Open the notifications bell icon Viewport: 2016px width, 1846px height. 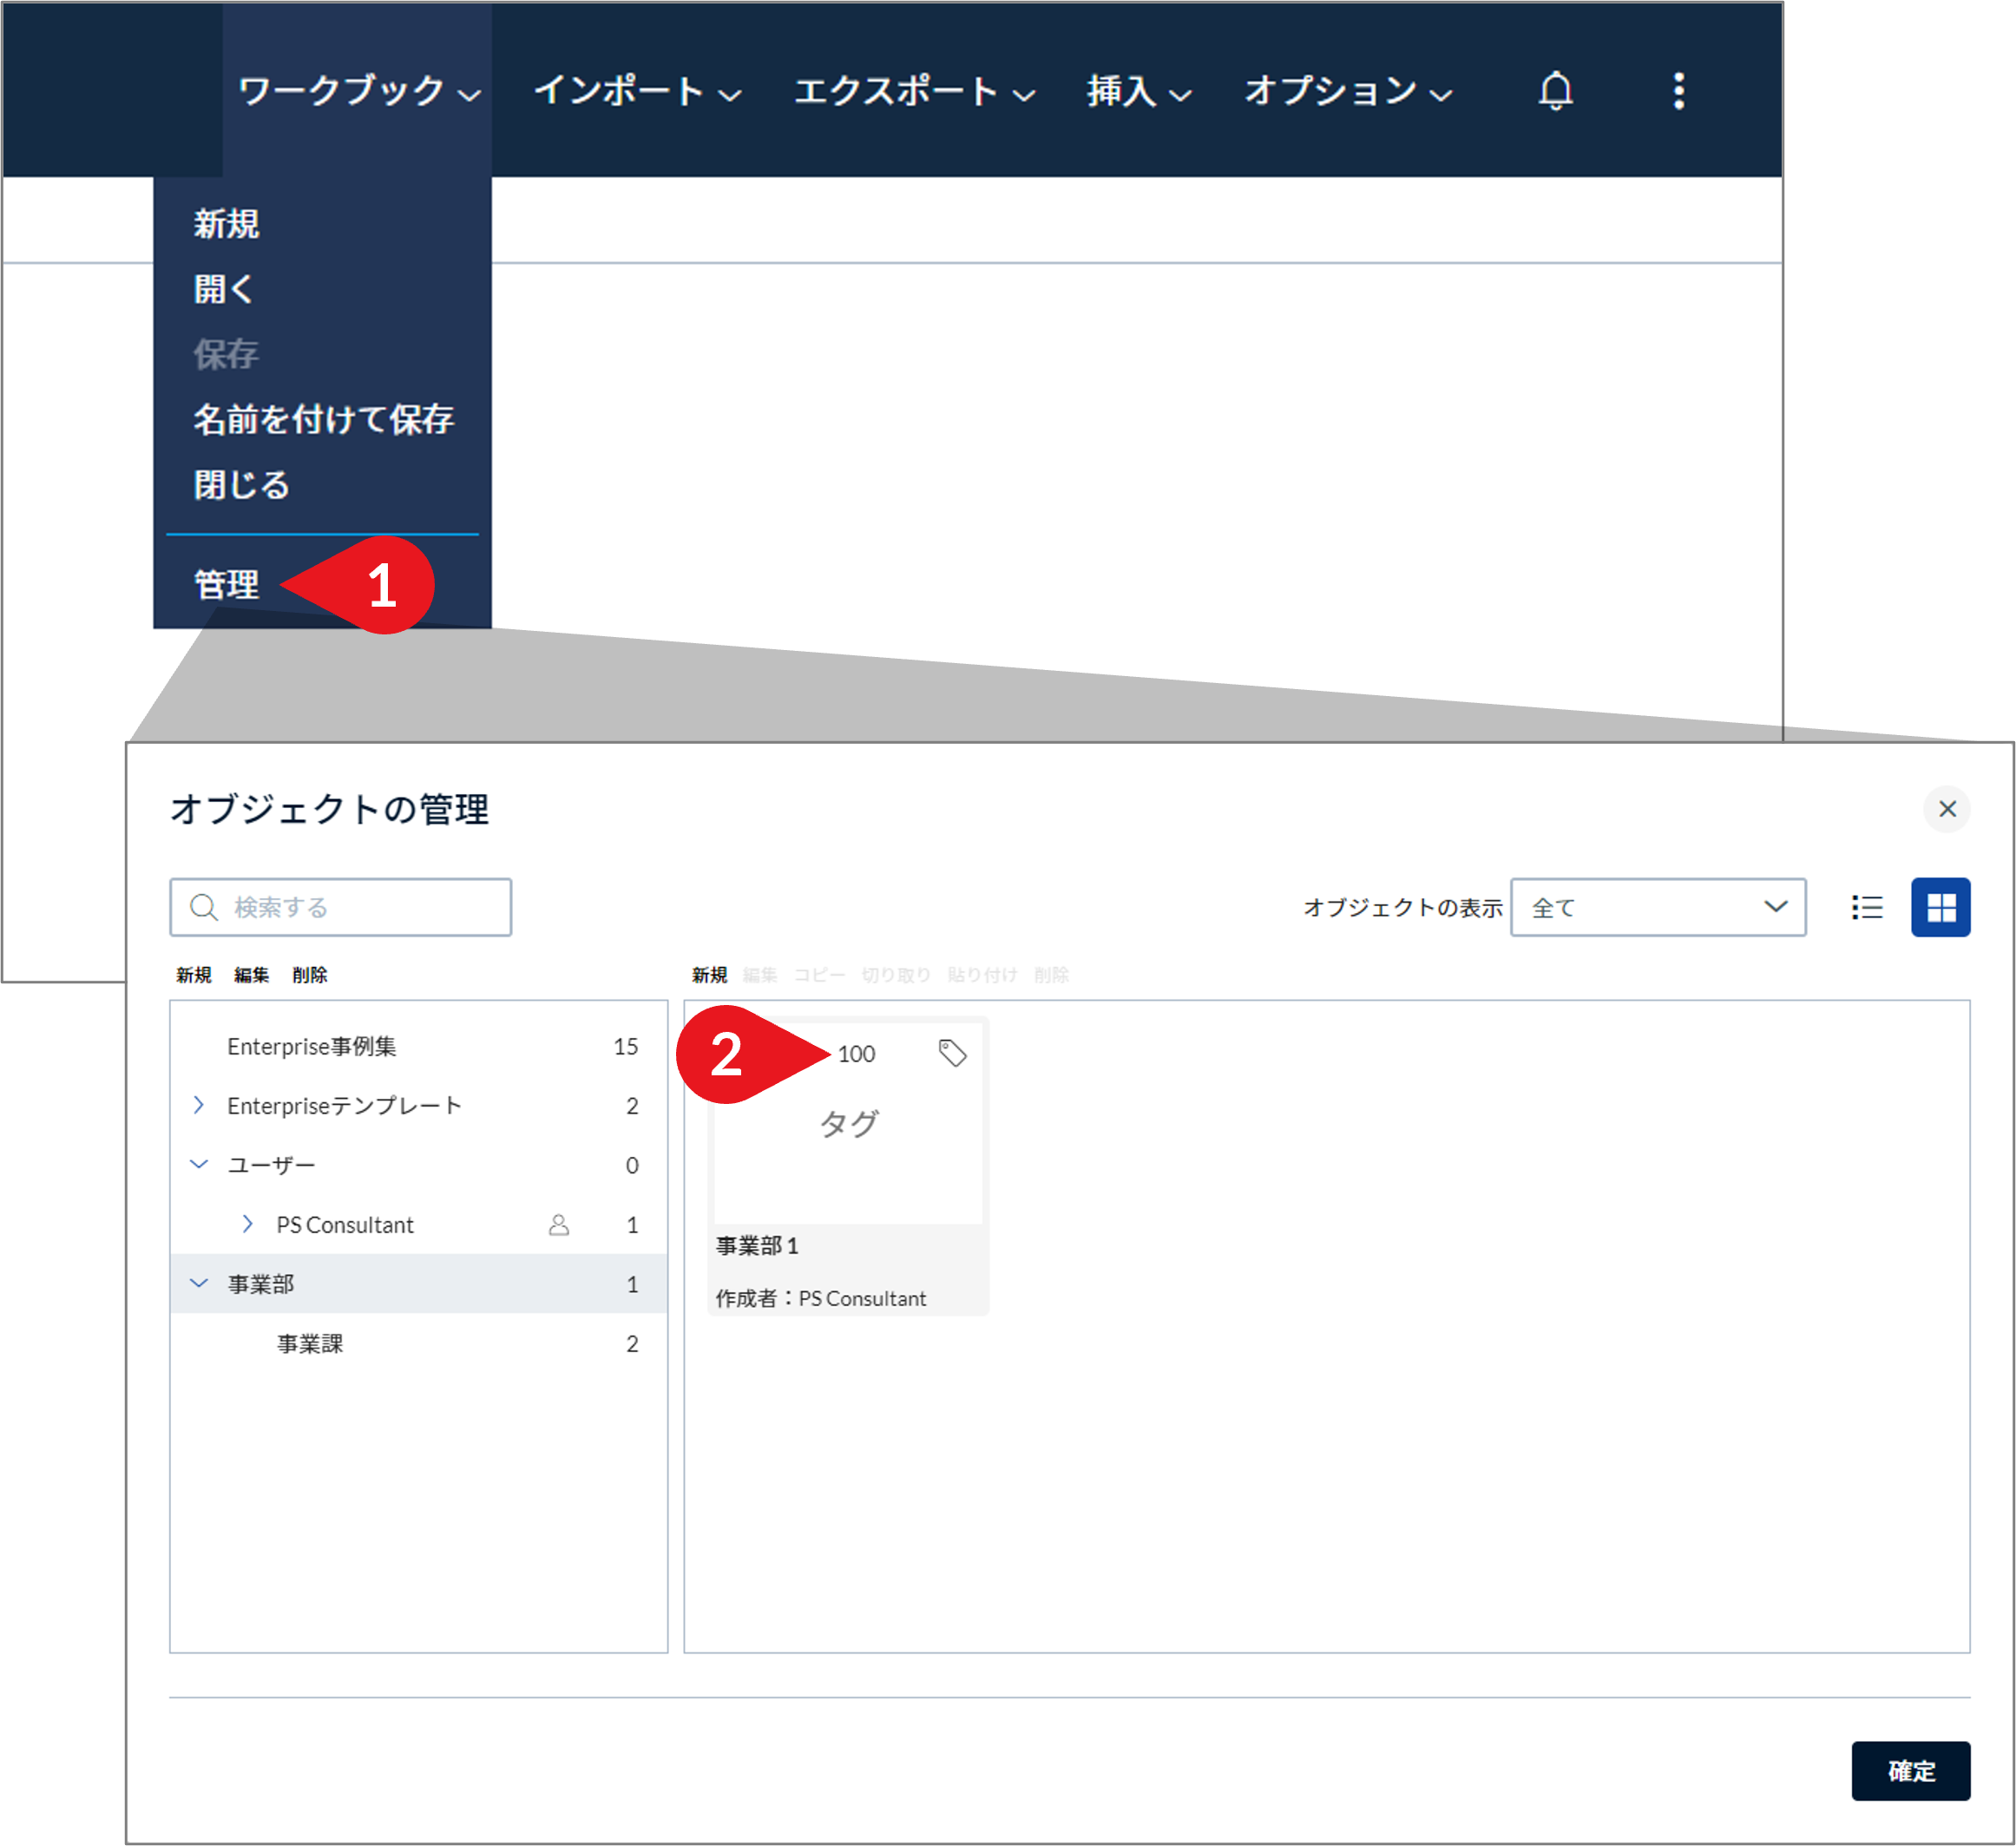(1556, 92)
